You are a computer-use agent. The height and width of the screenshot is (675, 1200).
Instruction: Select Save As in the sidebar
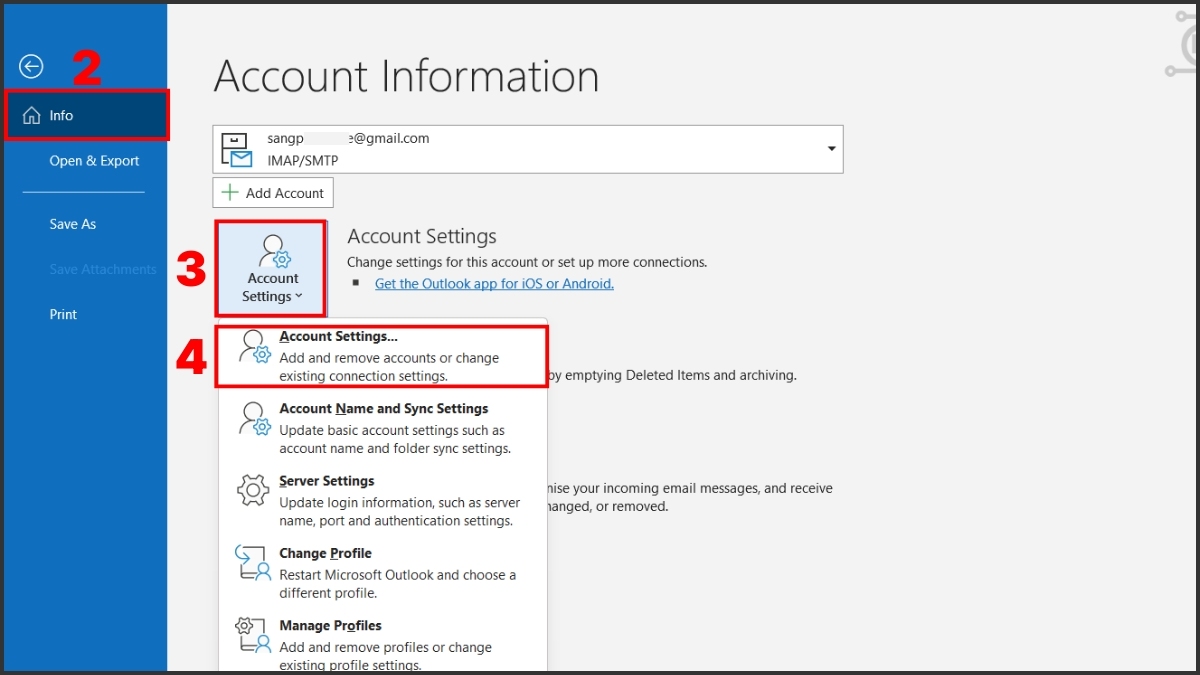73,224
